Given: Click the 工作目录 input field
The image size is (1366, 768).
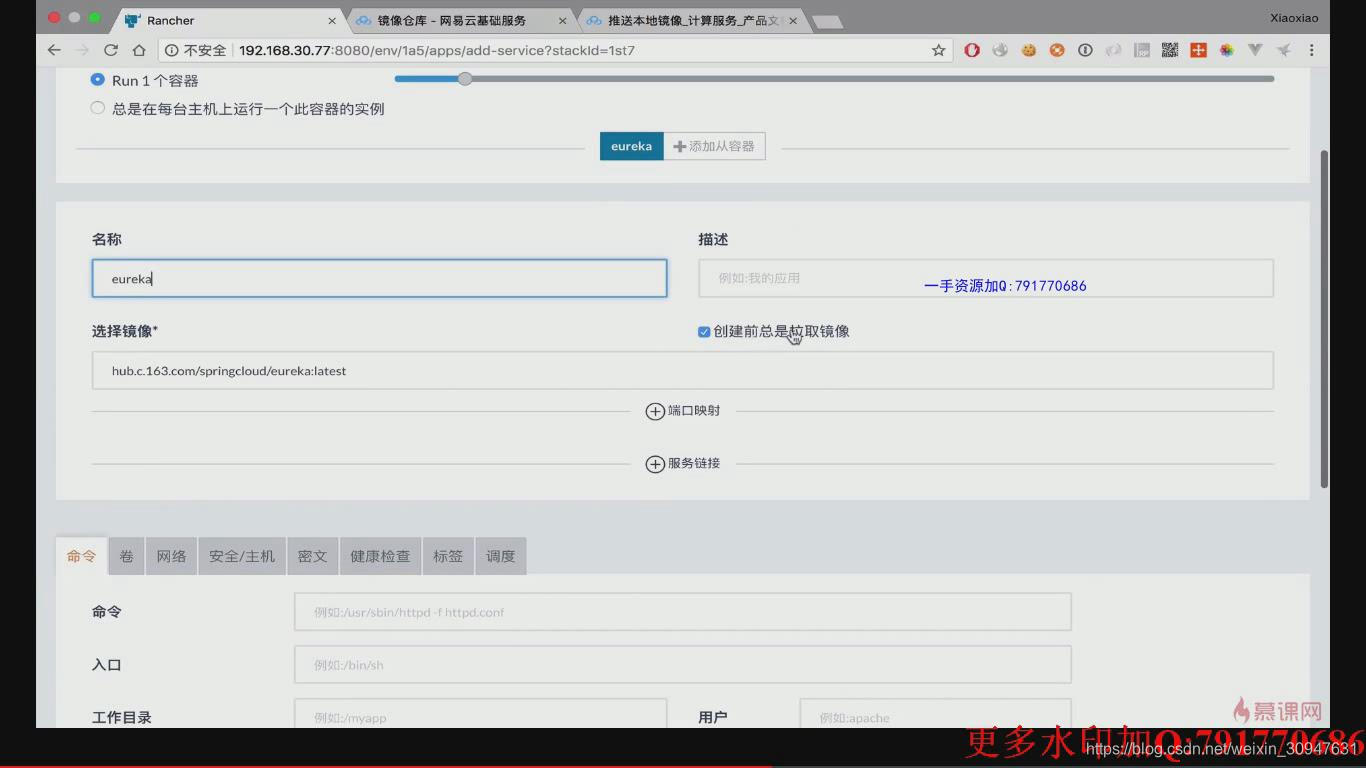Looking at the screenshot, I should tap(480, 714).
